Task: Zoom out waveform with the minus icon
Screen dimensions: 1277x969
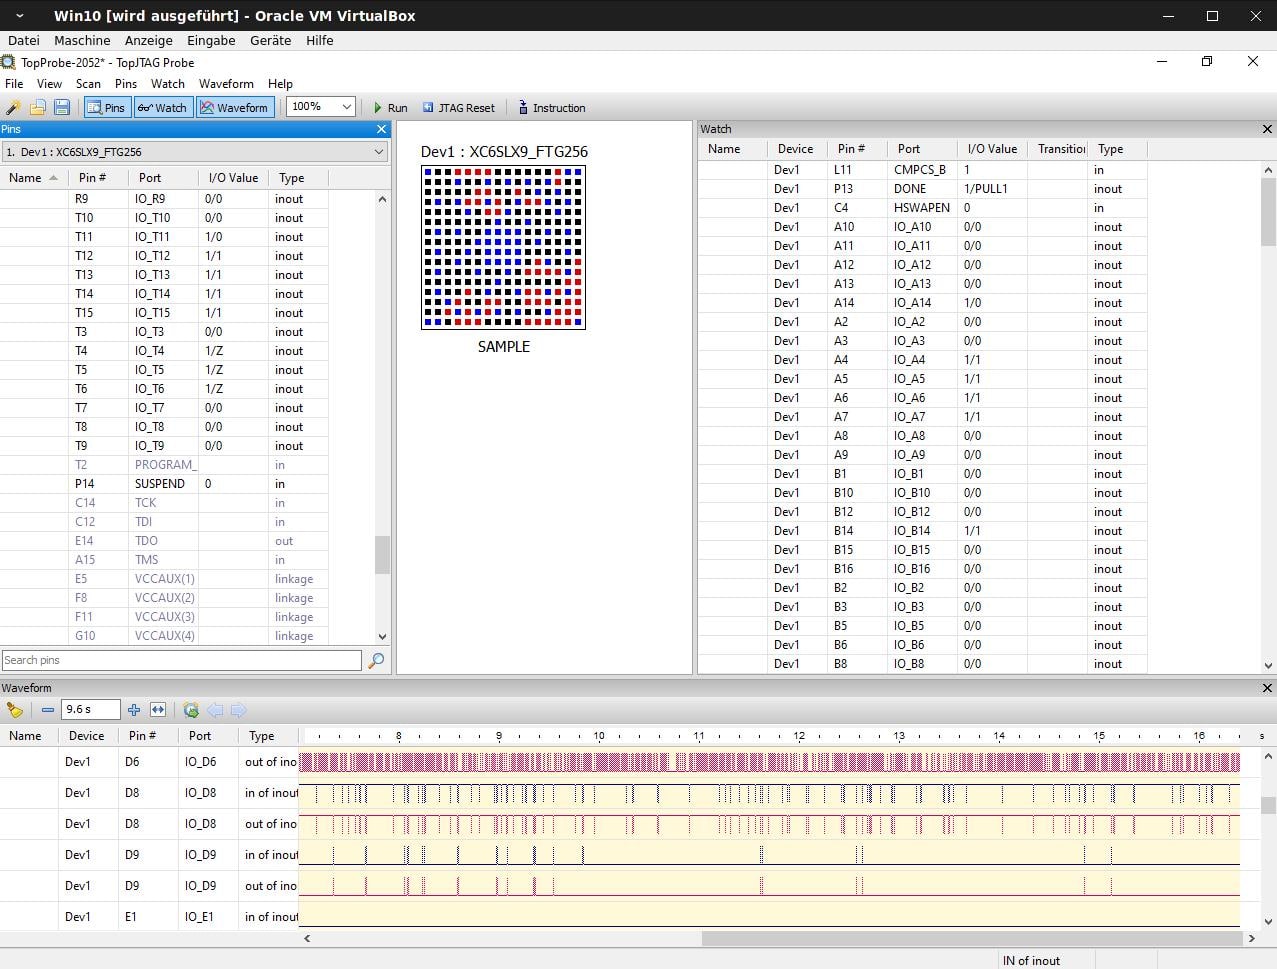Action: point(48,710)
